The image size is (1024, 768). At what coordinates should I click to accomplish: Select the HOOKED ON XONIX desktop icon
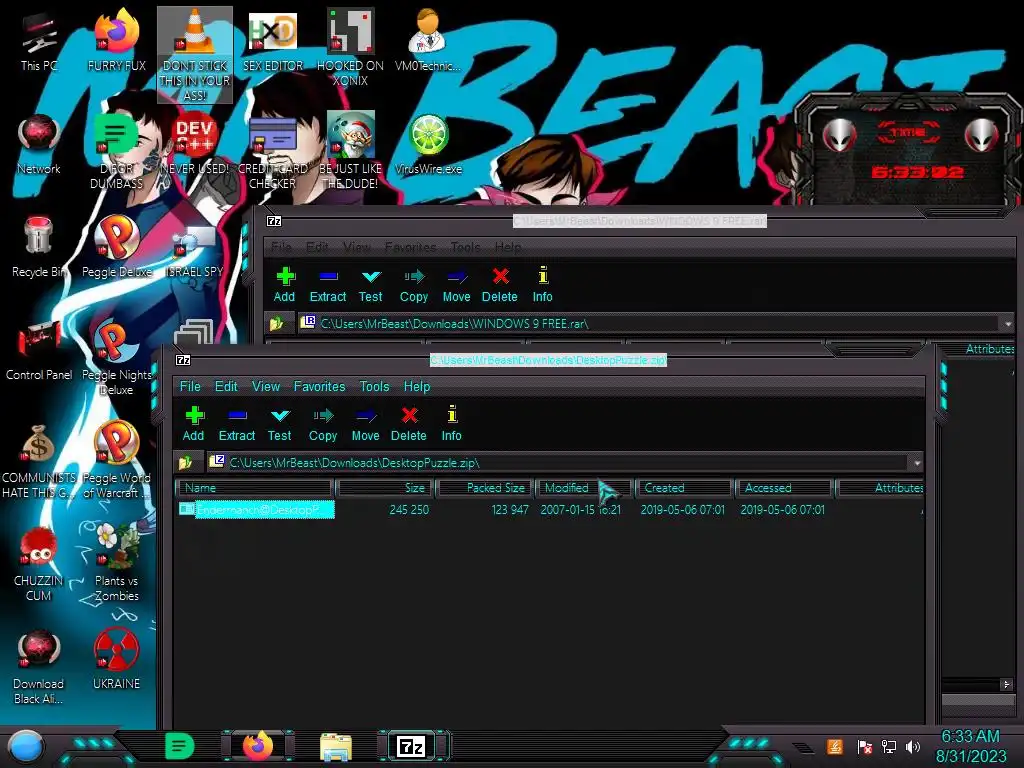350,49
